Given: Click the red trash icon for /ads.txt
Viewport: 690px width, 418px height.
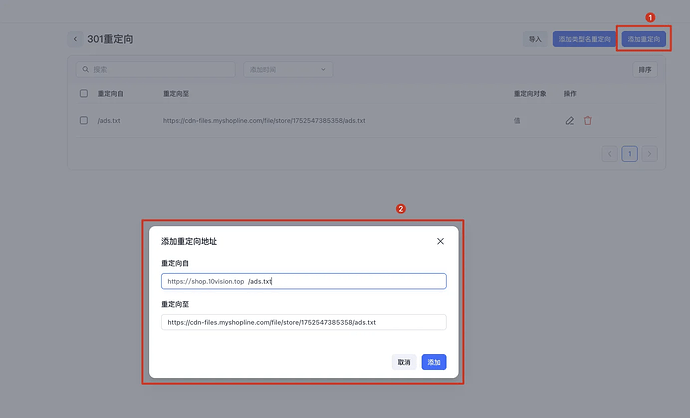Looking at the screenshot, I should tap(588, 121).
